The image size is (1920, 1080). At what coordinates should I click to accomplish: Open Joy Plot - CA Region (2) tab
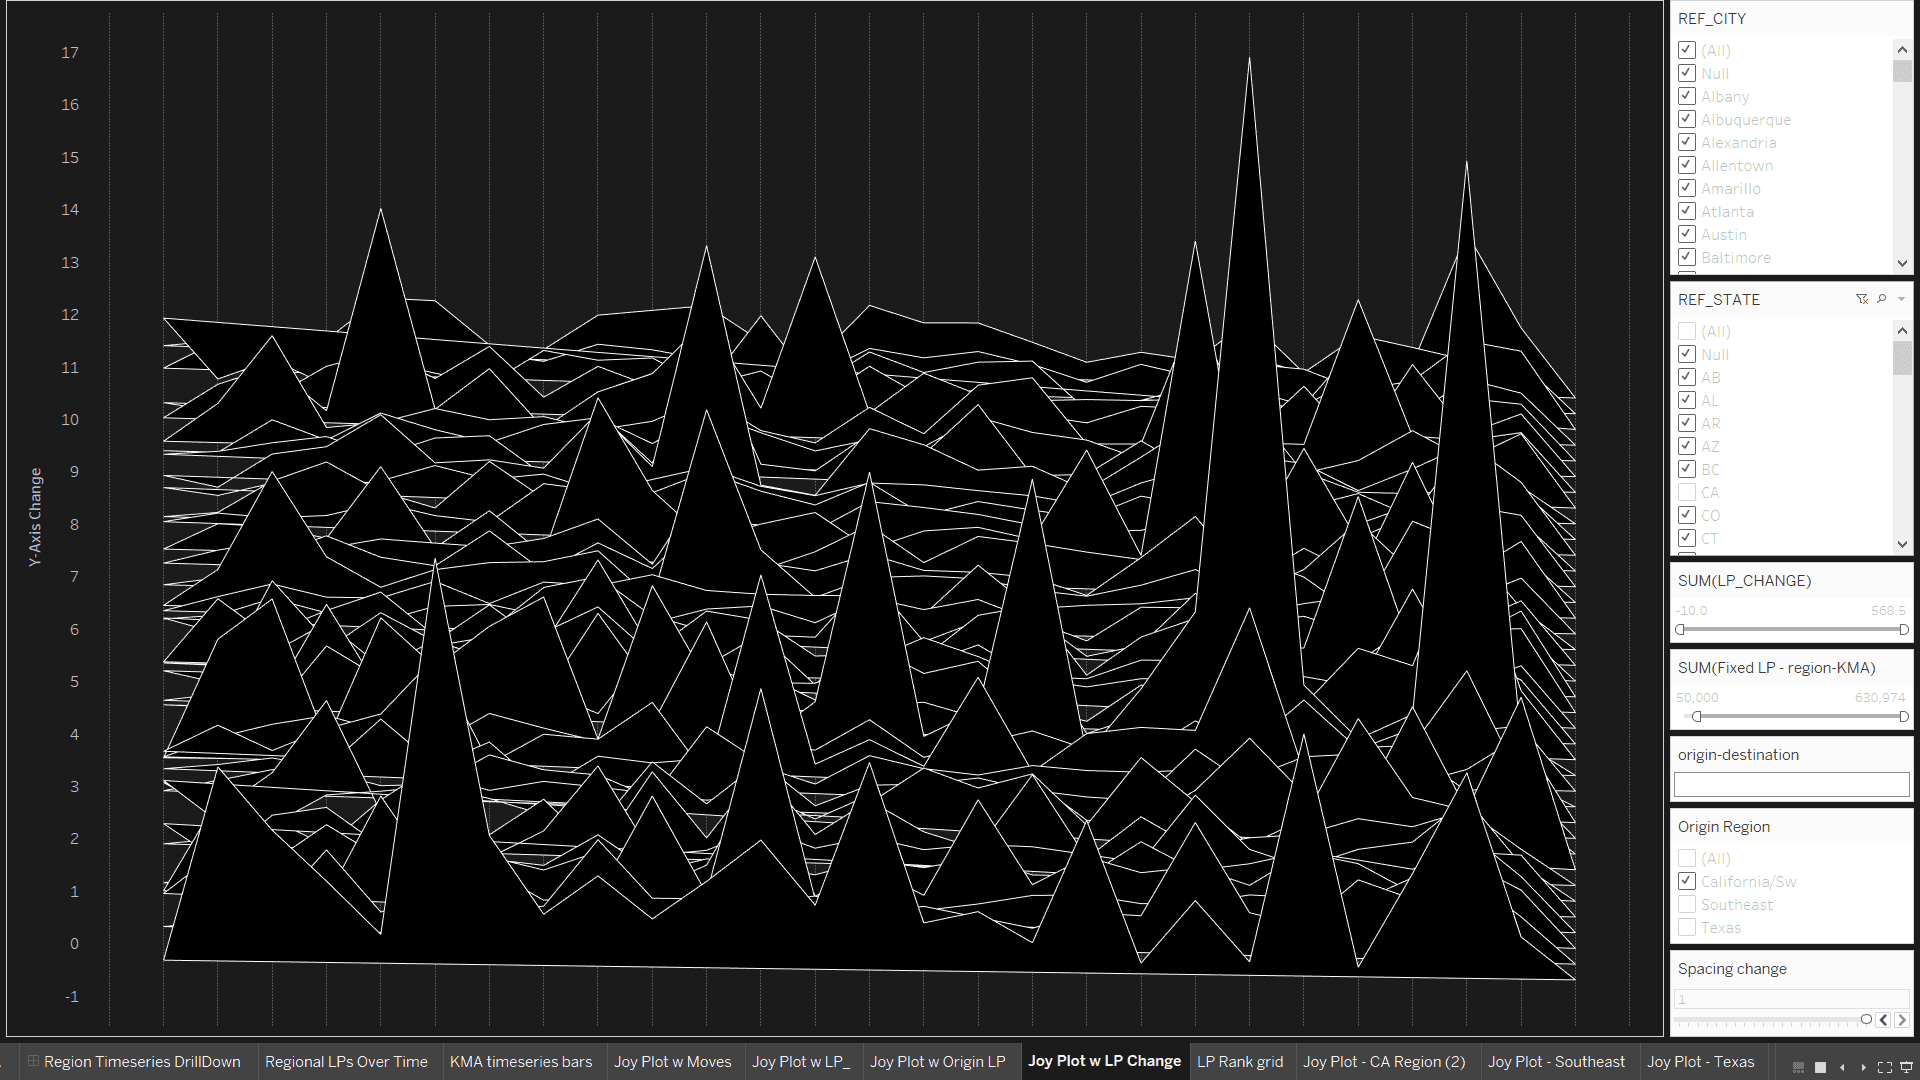click(1384, 1061)
